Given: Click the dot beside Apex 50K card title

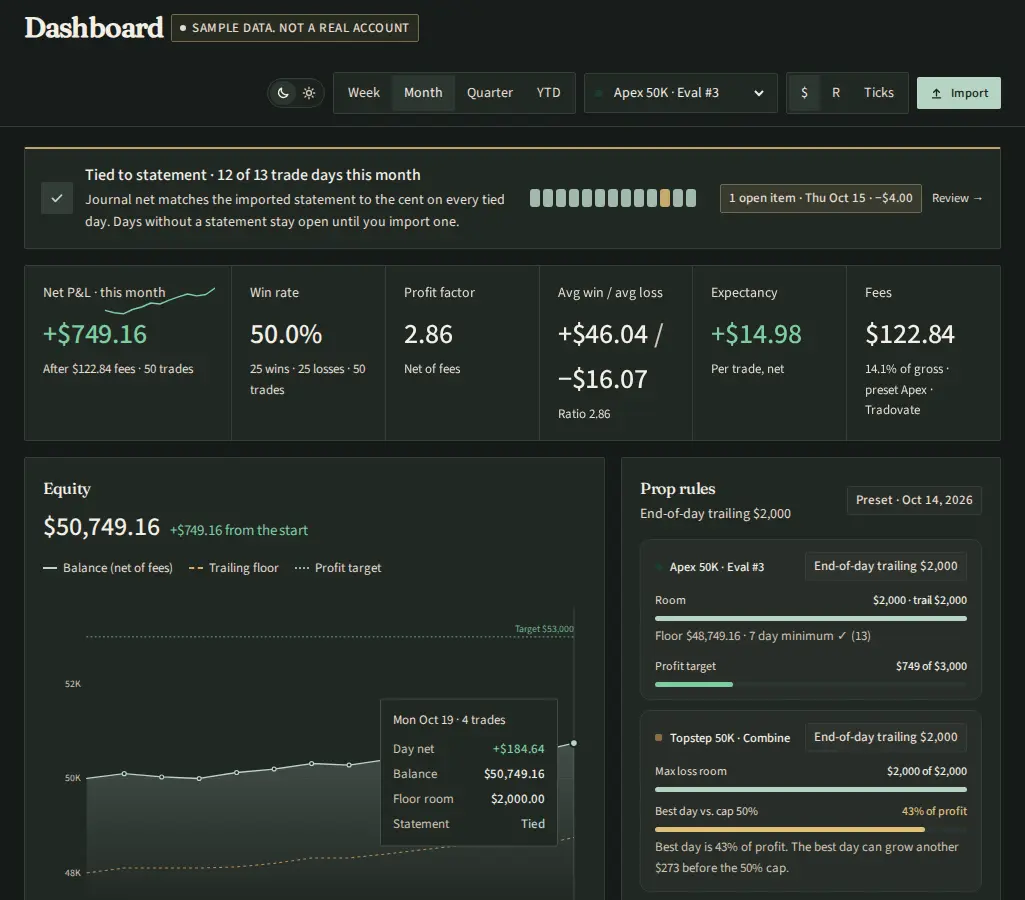Looking at the screenshot, I should click(x=658, y=567).
